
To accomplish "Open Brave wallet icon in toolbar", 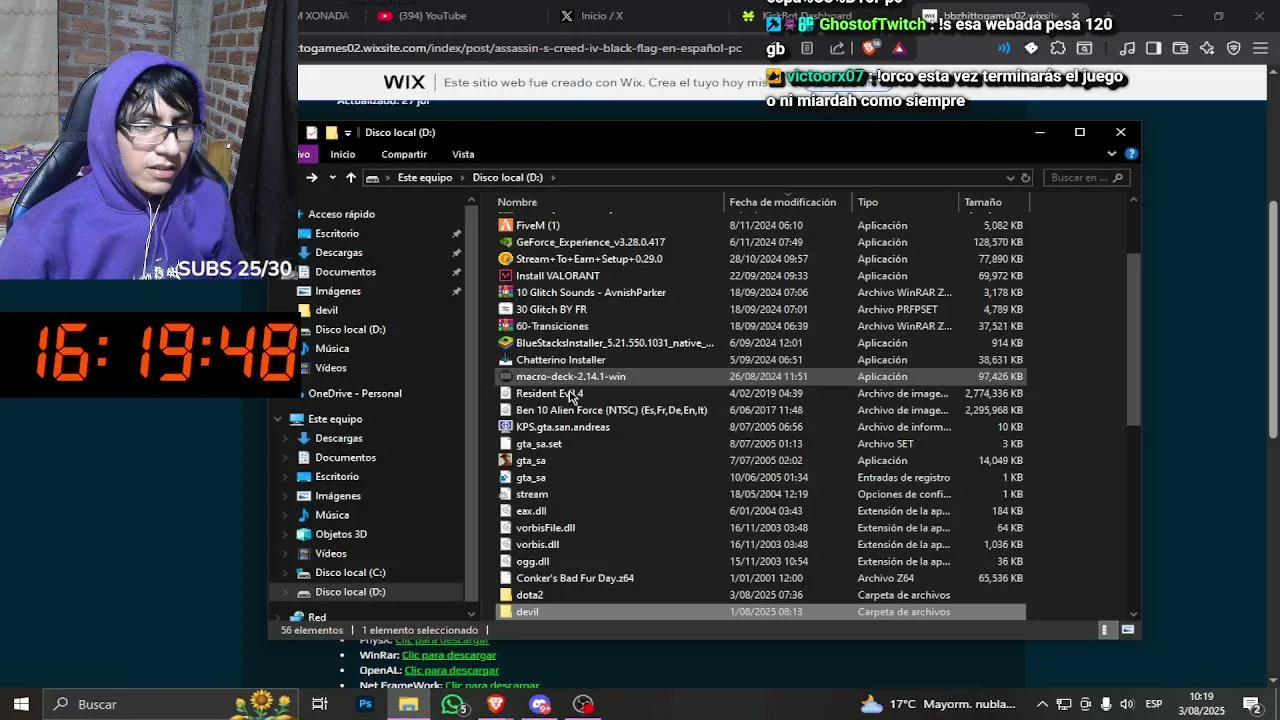I will (1180, 48).
